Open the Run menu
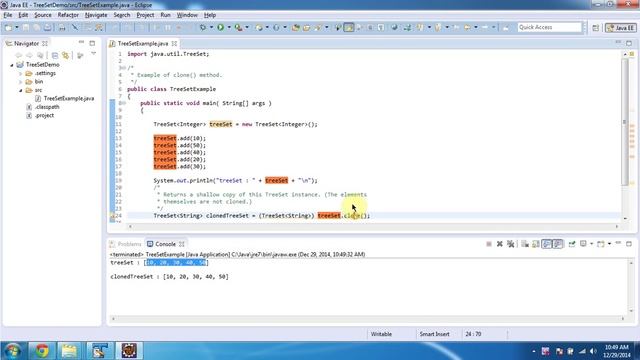This screenshot has height=360, width=640. point(165,15)
